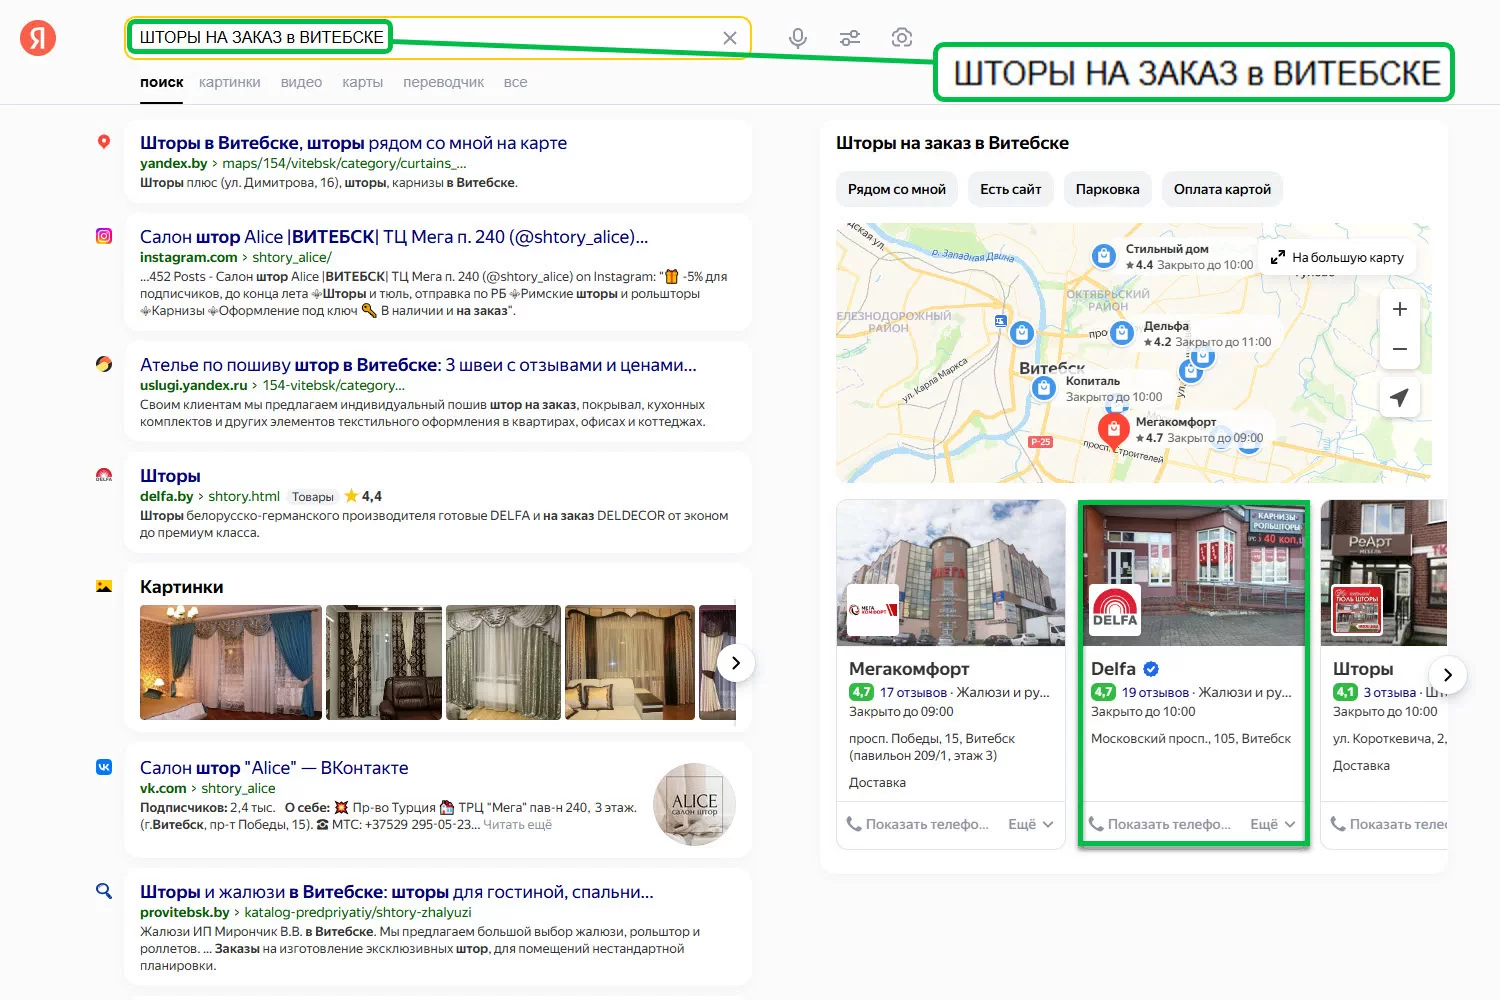Viewport: 1500px width, 1000px height.
Task: Clear the search query with X
Action: coord(730,38)
